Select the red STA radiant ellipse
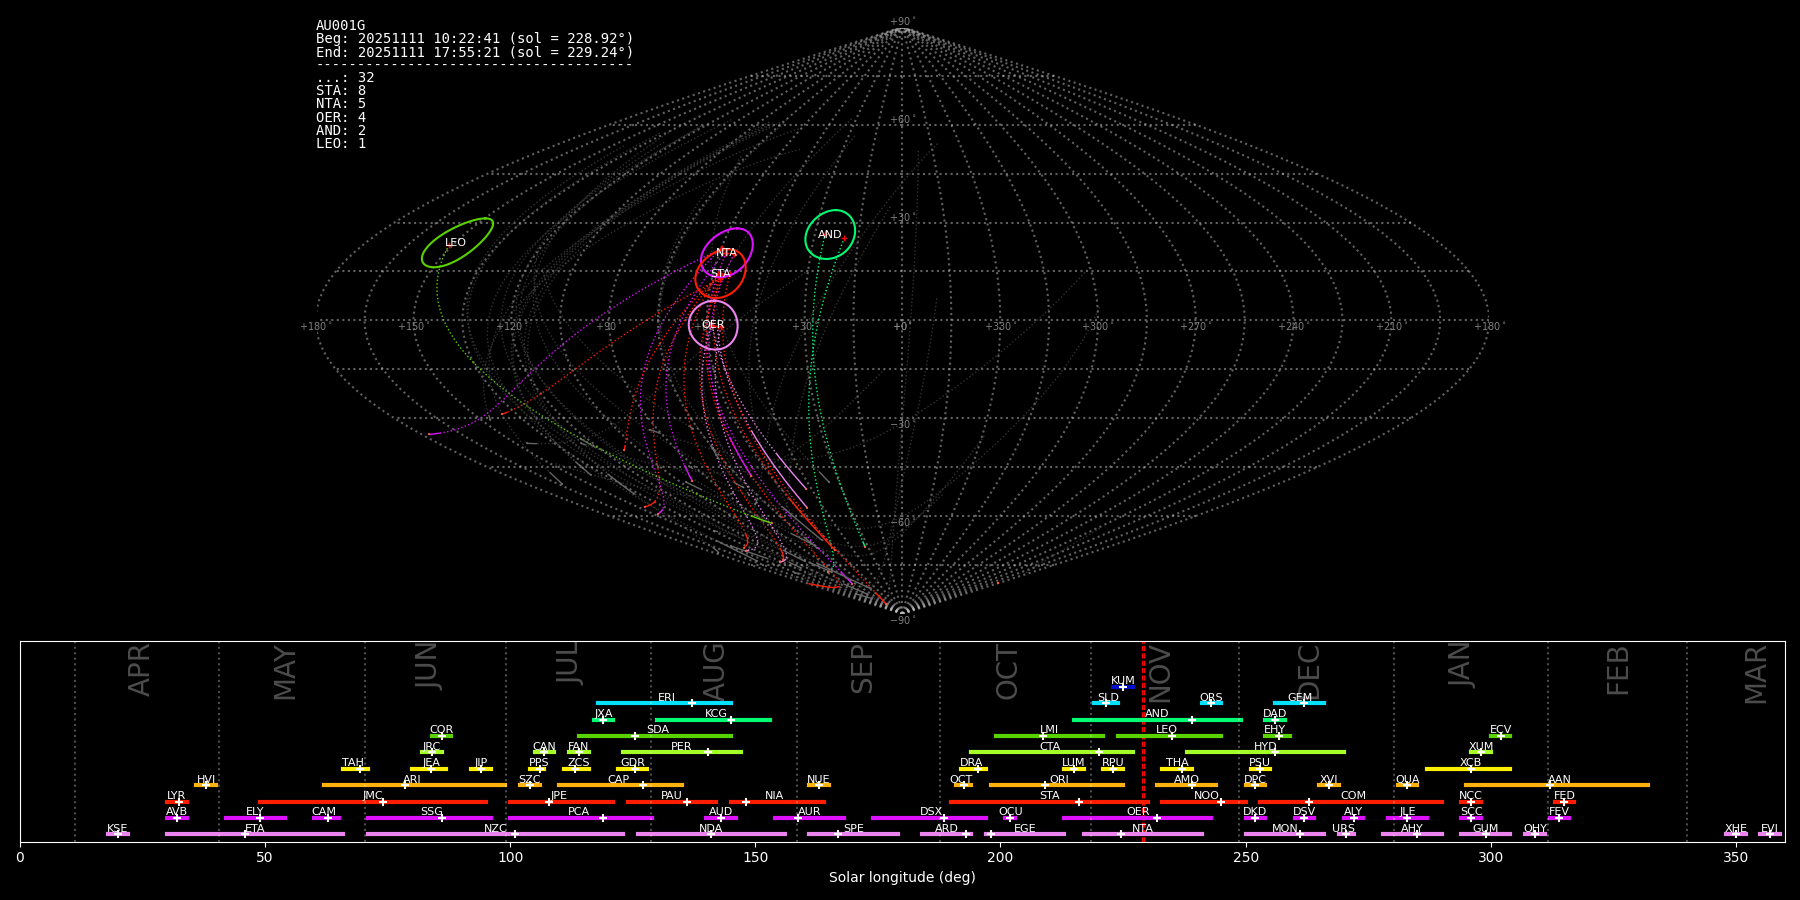This screenshot has width=1800, height=900. coord(721,274)
